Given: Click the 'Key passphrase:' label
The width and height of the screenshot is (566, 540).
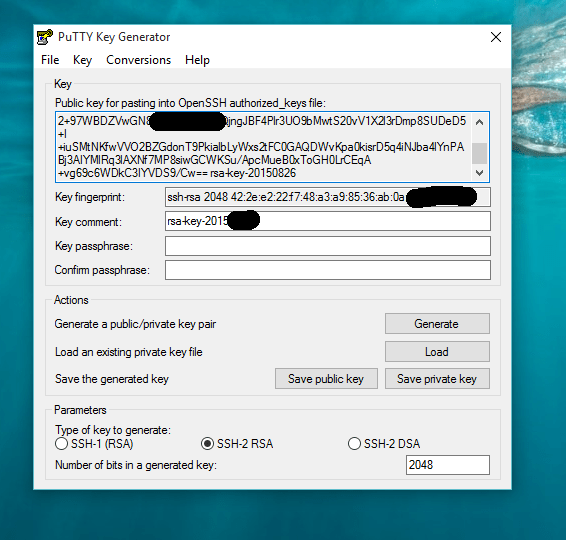Looking at the screenshot, I should tap(94, 246).
